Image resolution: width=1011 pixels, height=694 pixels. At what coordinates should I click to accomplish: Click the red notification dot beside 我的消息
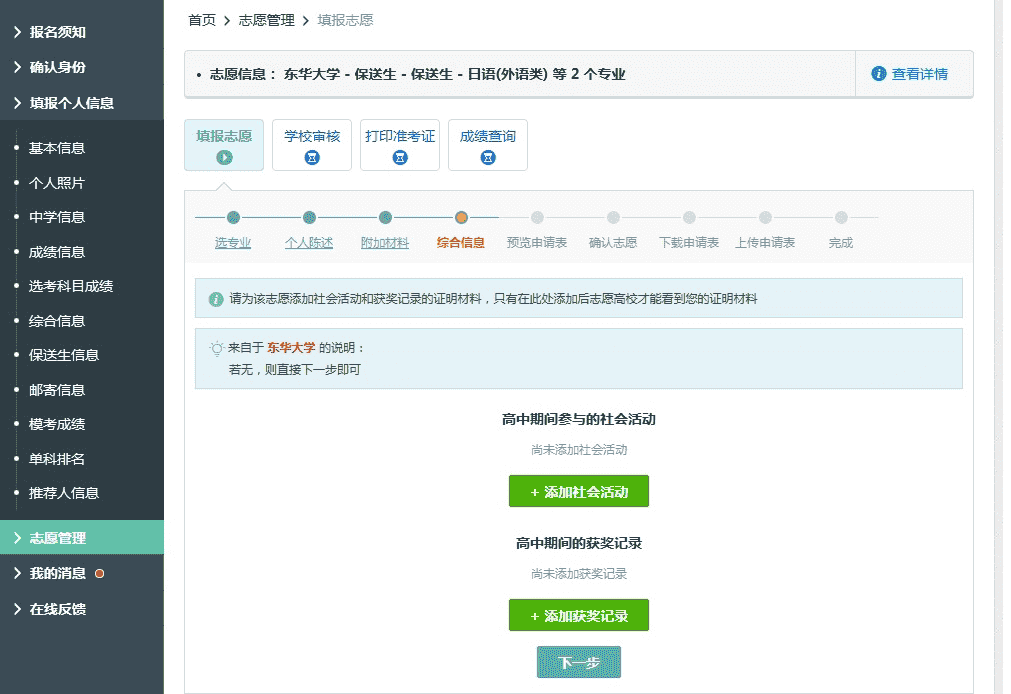99,574
